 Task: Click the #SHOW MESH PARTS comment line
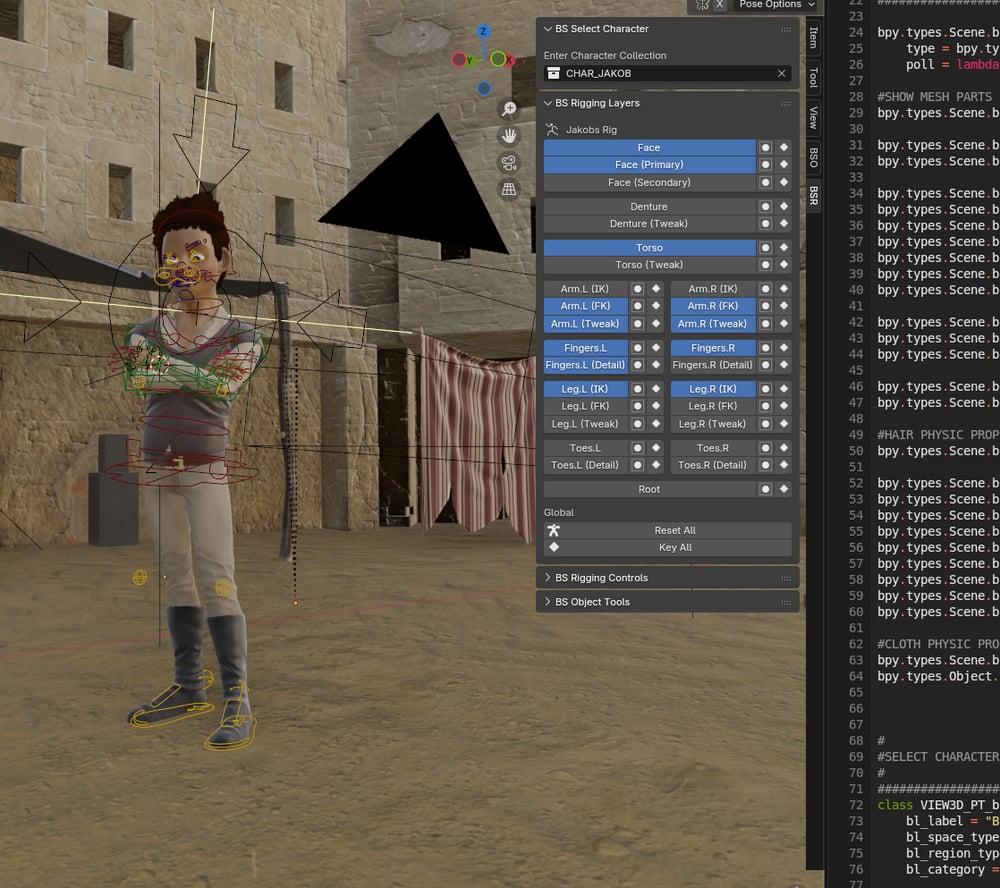[x=934, y=97]
